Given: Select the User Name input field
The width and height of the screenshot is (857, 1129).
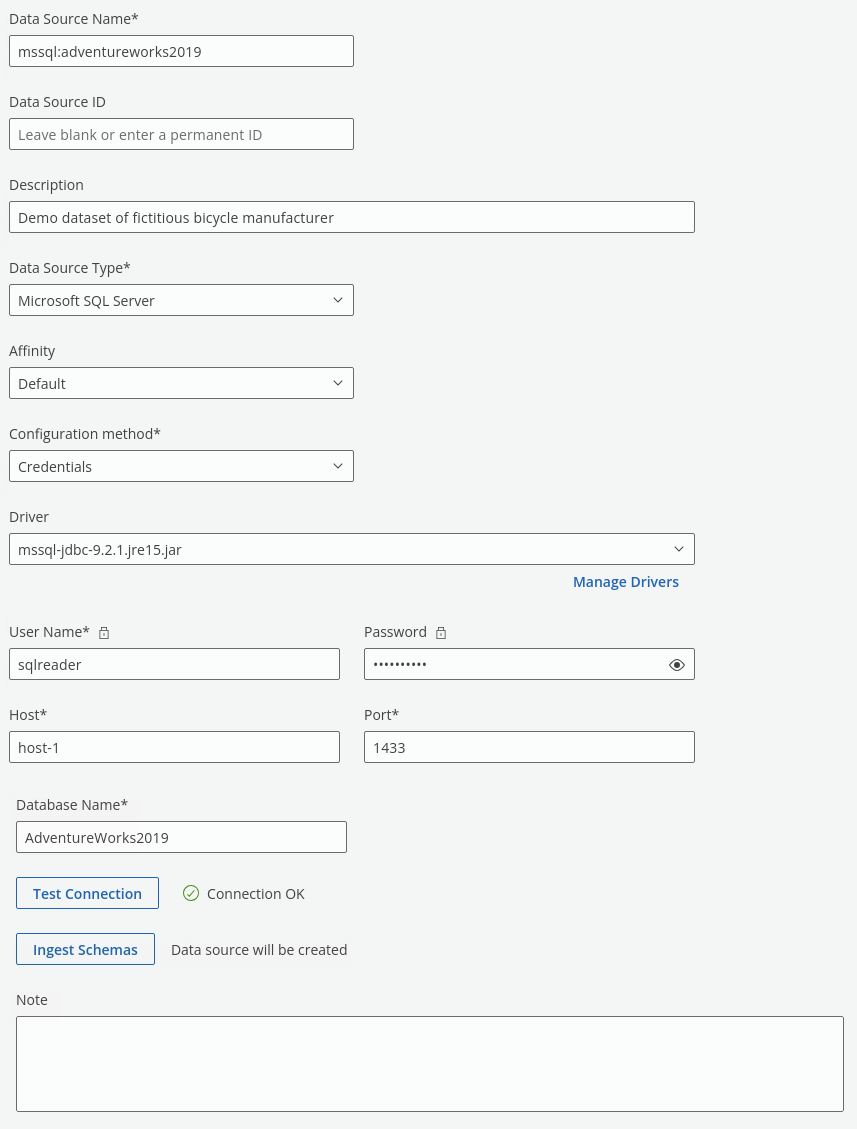Looking at the screenshot, I should coord(174,664).
